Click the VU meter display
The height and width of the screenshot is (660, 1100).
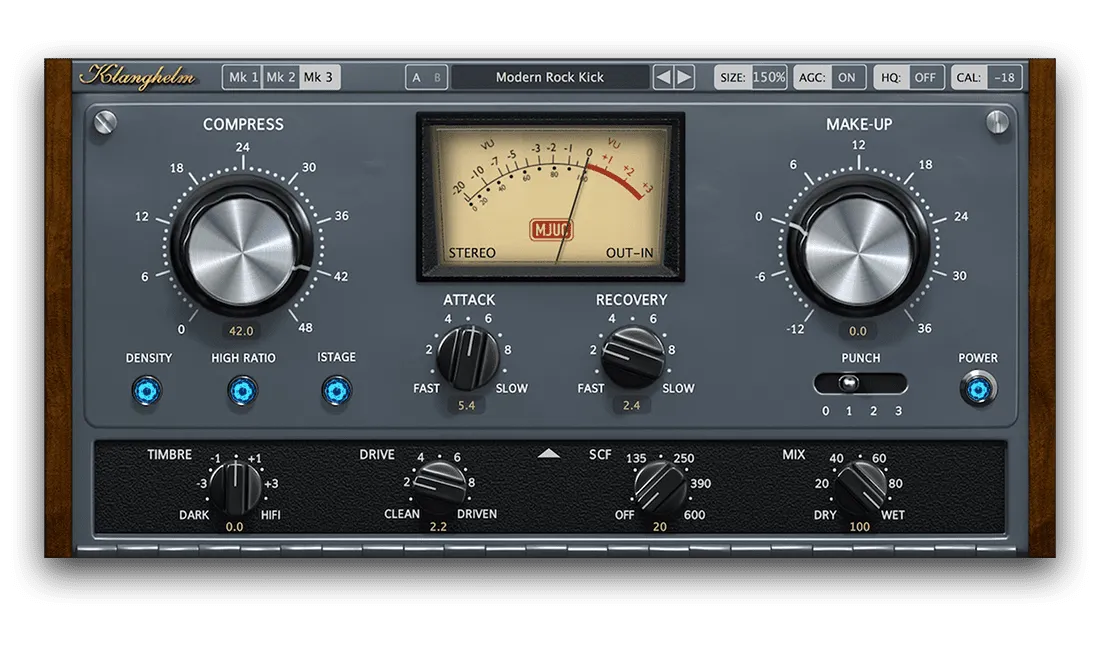click(550, 197)
